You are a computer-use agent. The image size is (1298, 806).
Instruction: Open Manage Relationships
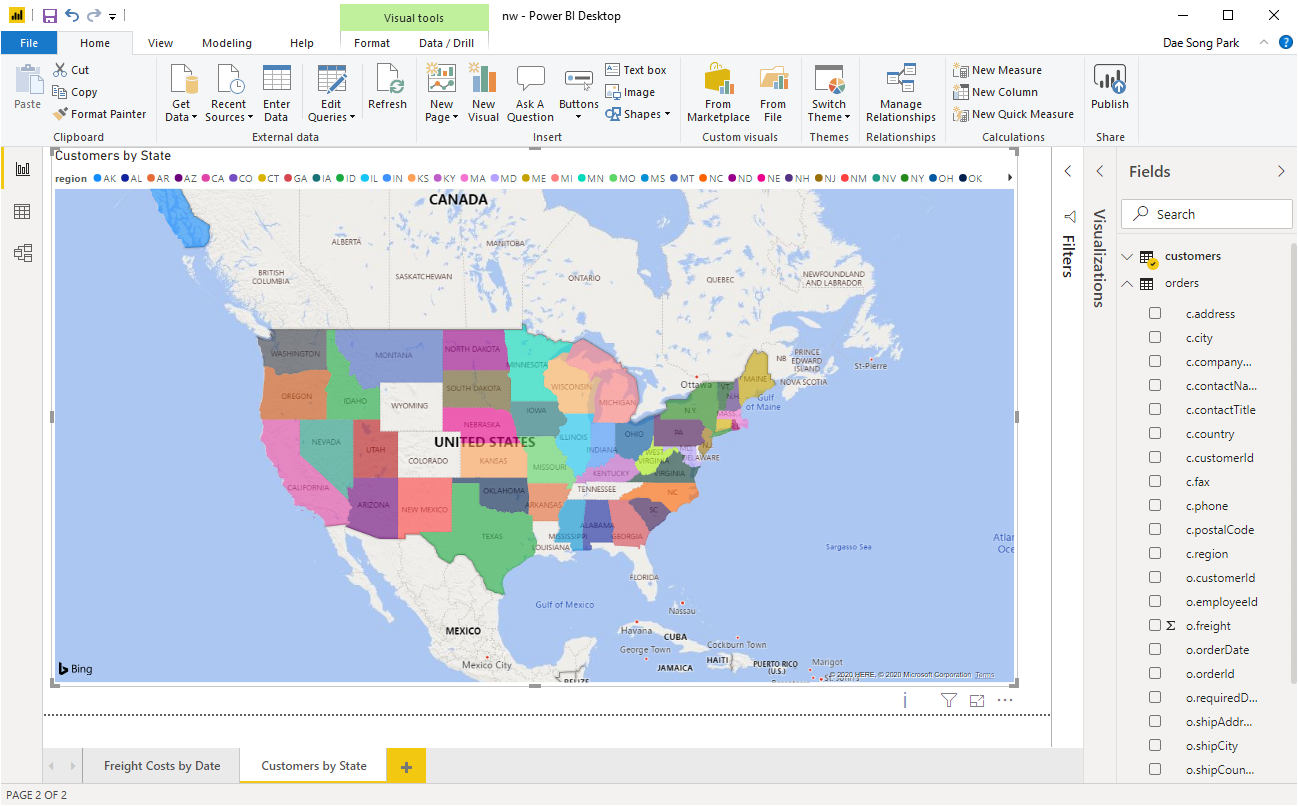pos(901,94)
